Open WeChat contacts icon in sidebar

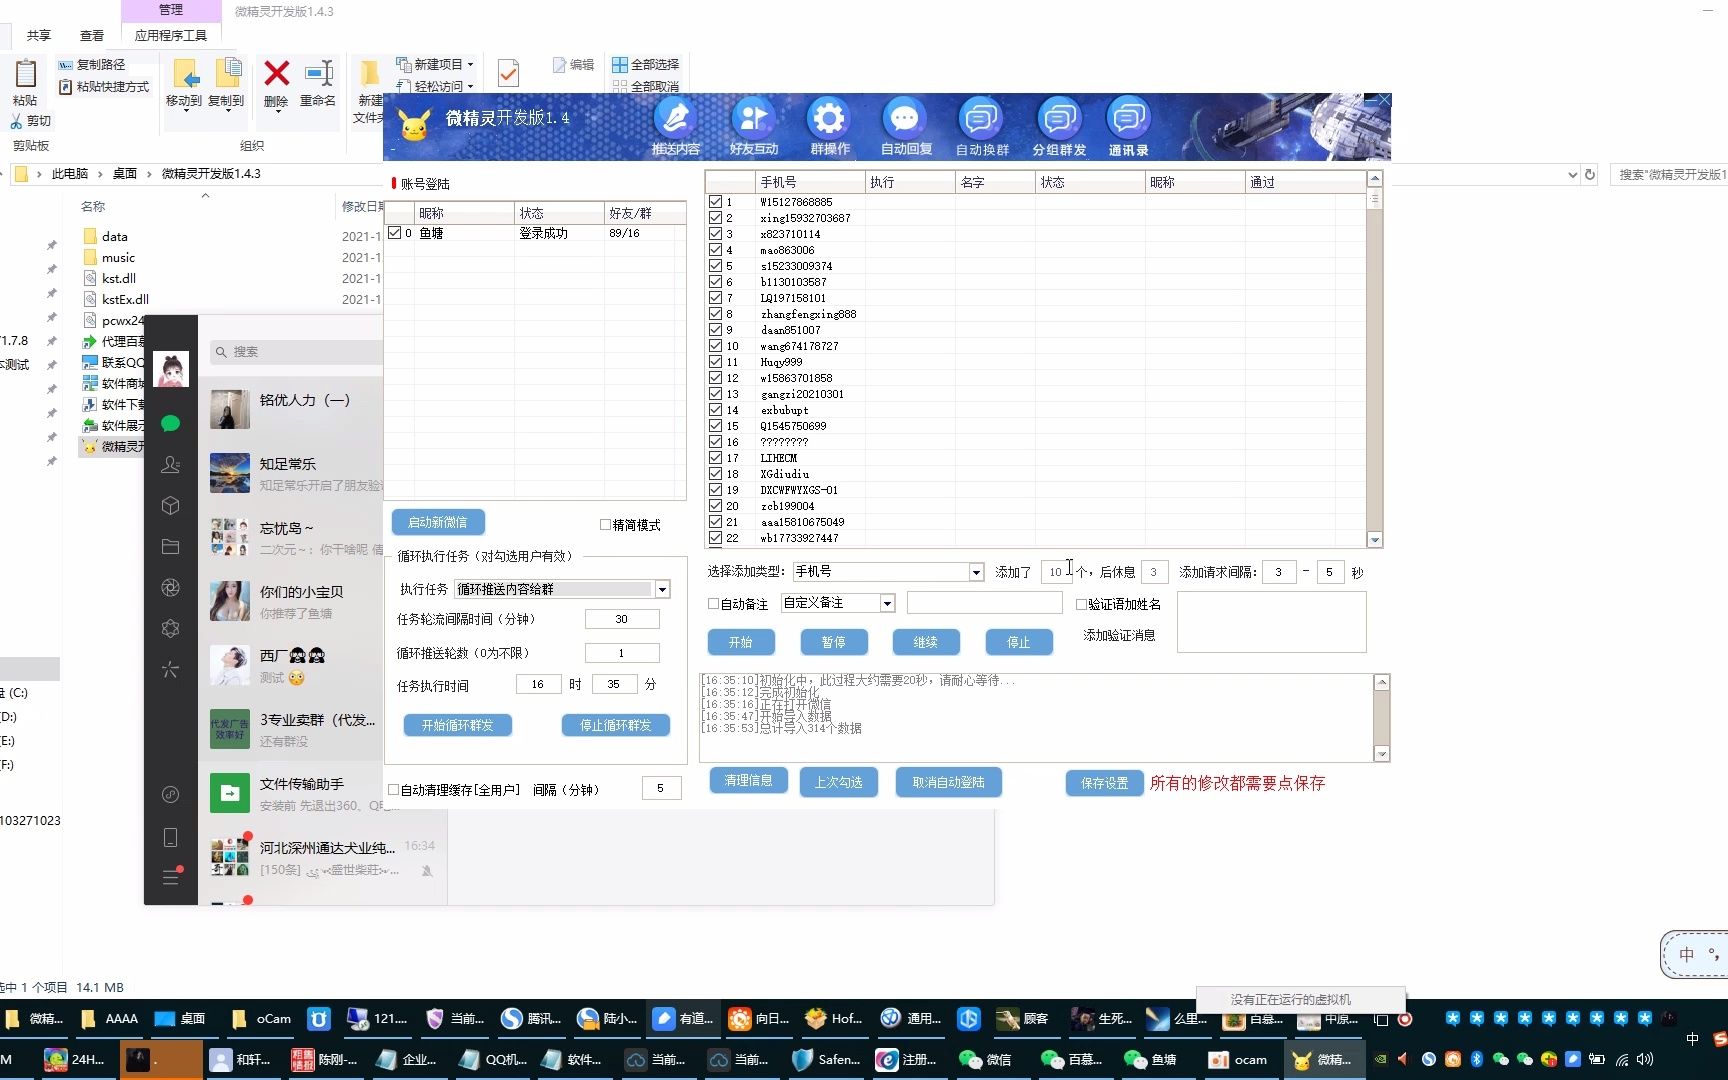[170, 465]
